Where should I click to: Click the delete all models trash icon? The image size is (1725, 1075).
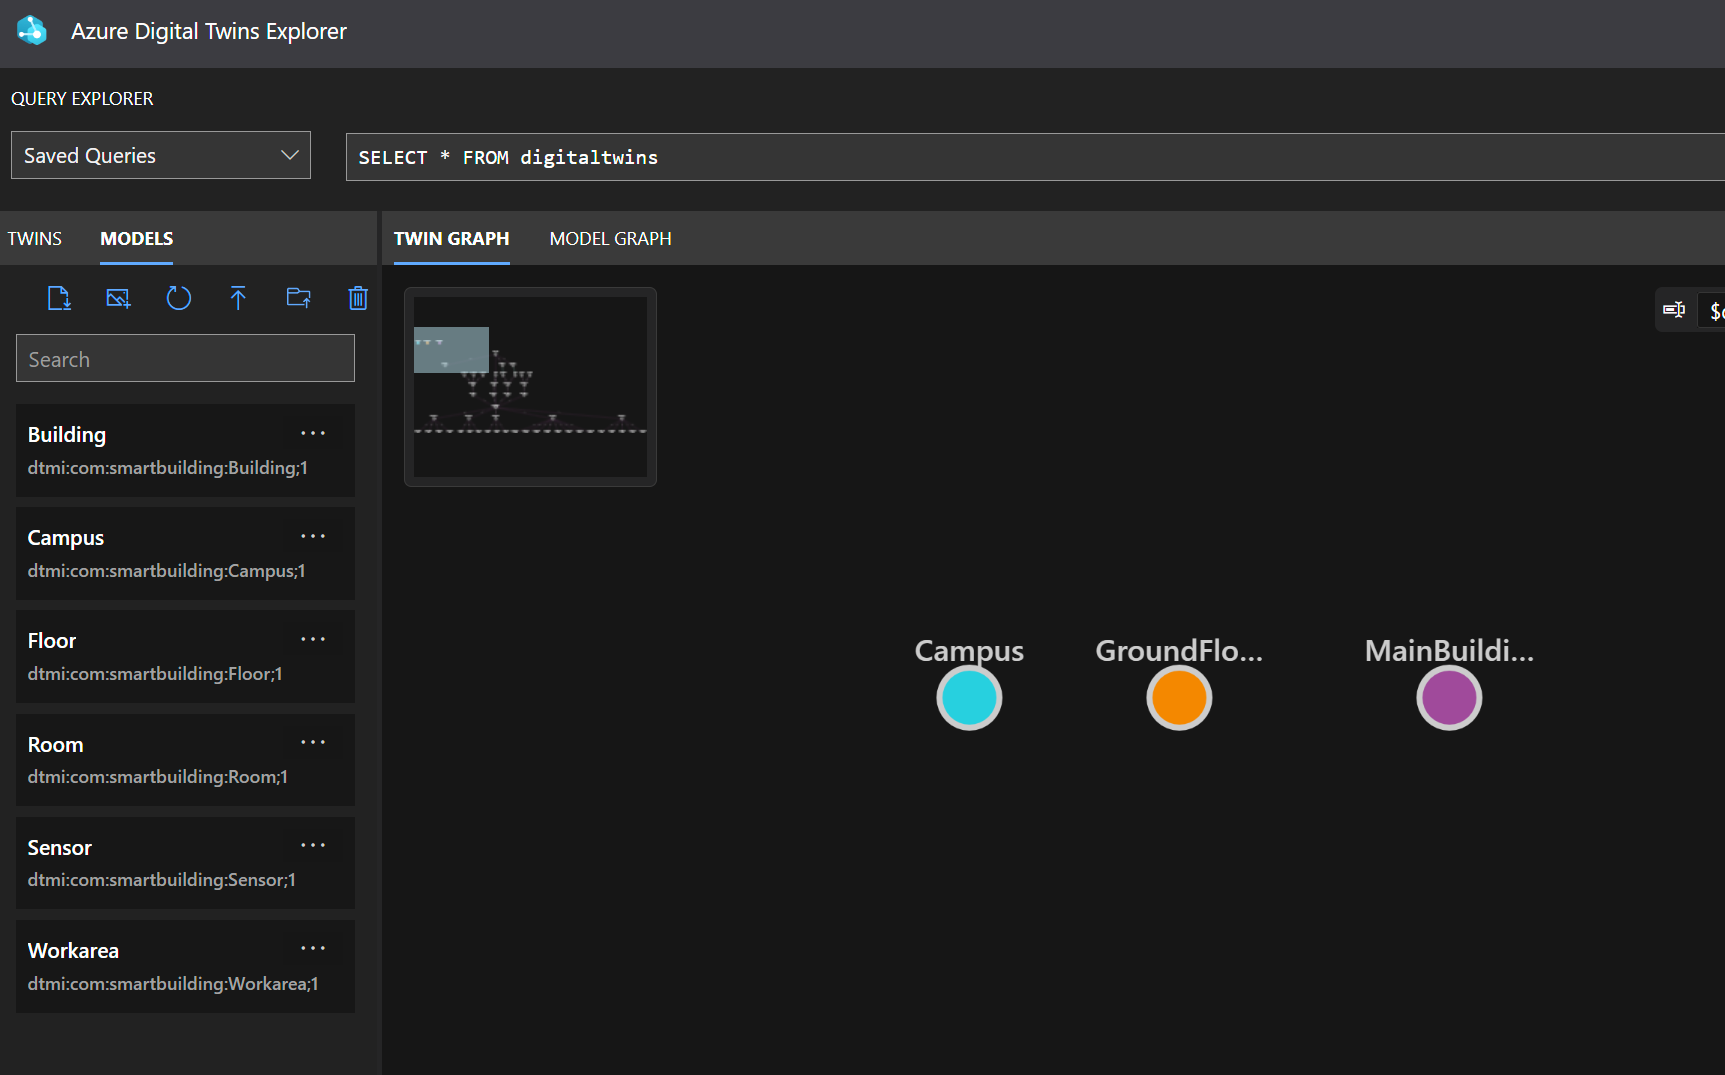click(358, 298)
